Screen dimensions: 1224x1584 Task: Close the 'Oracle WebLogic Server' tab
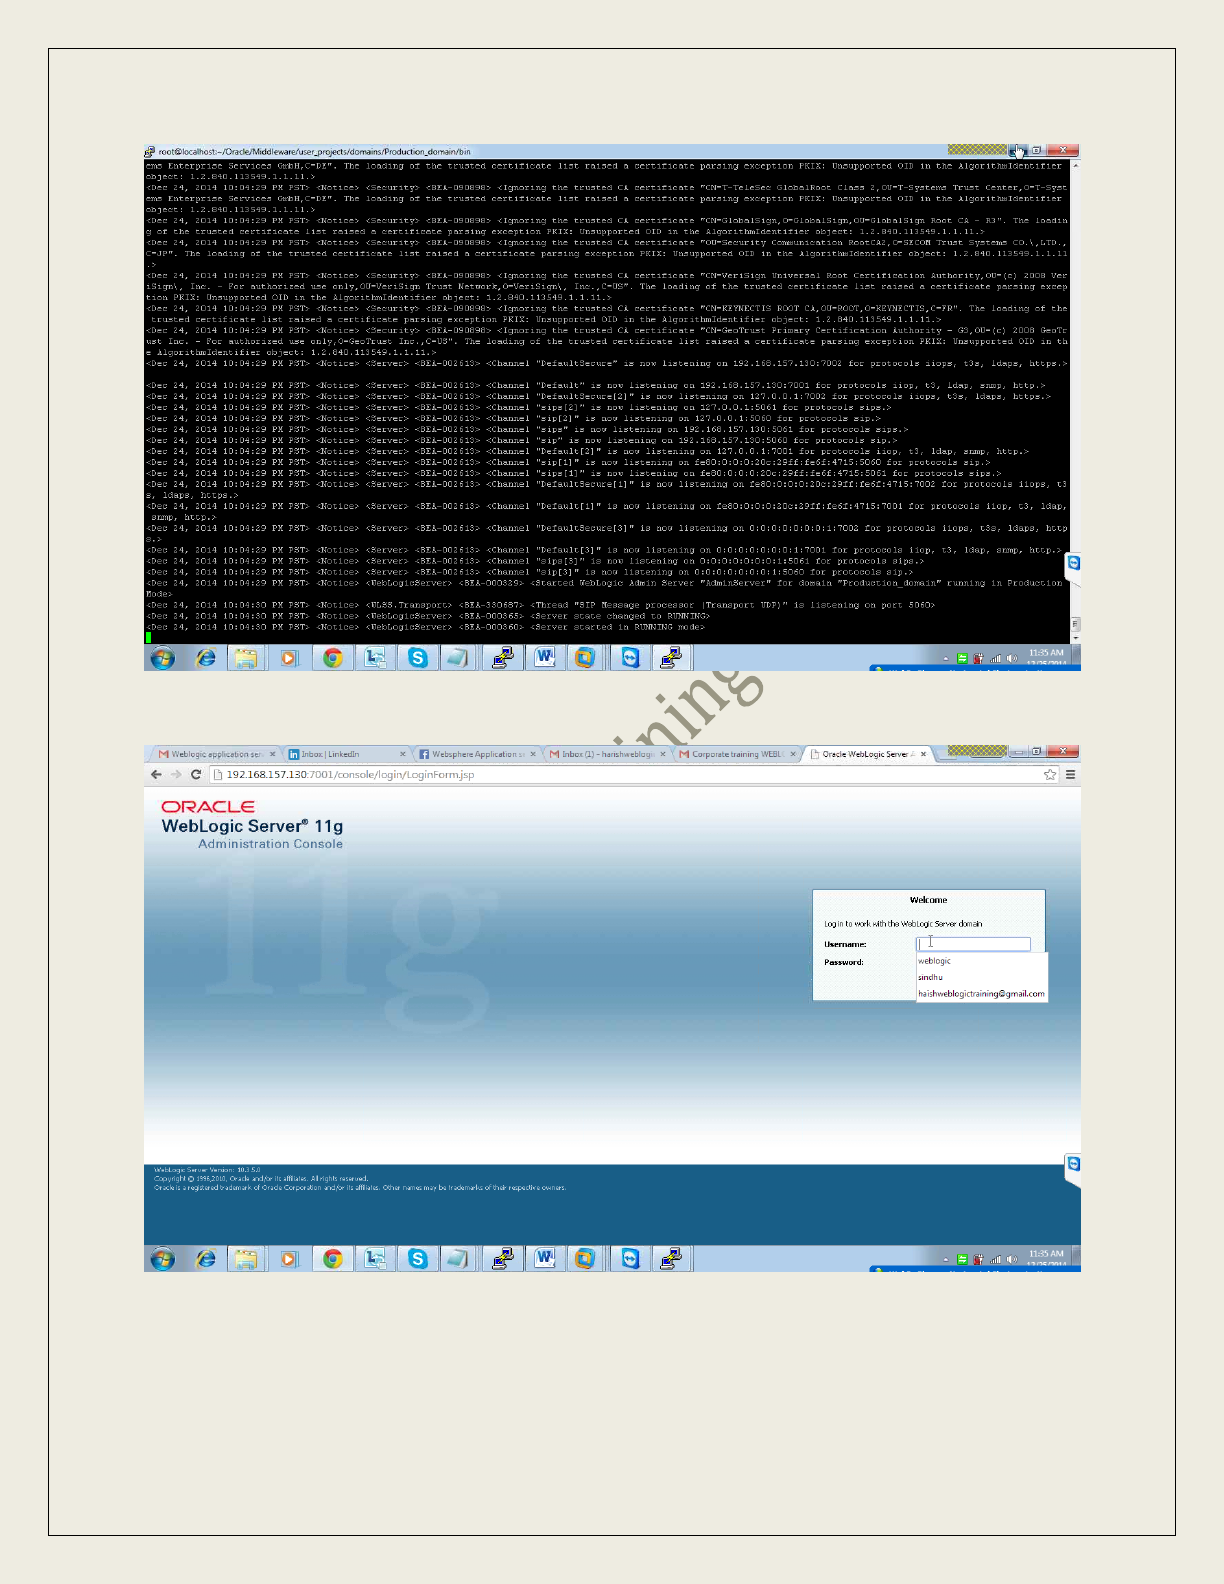point(924,754)
